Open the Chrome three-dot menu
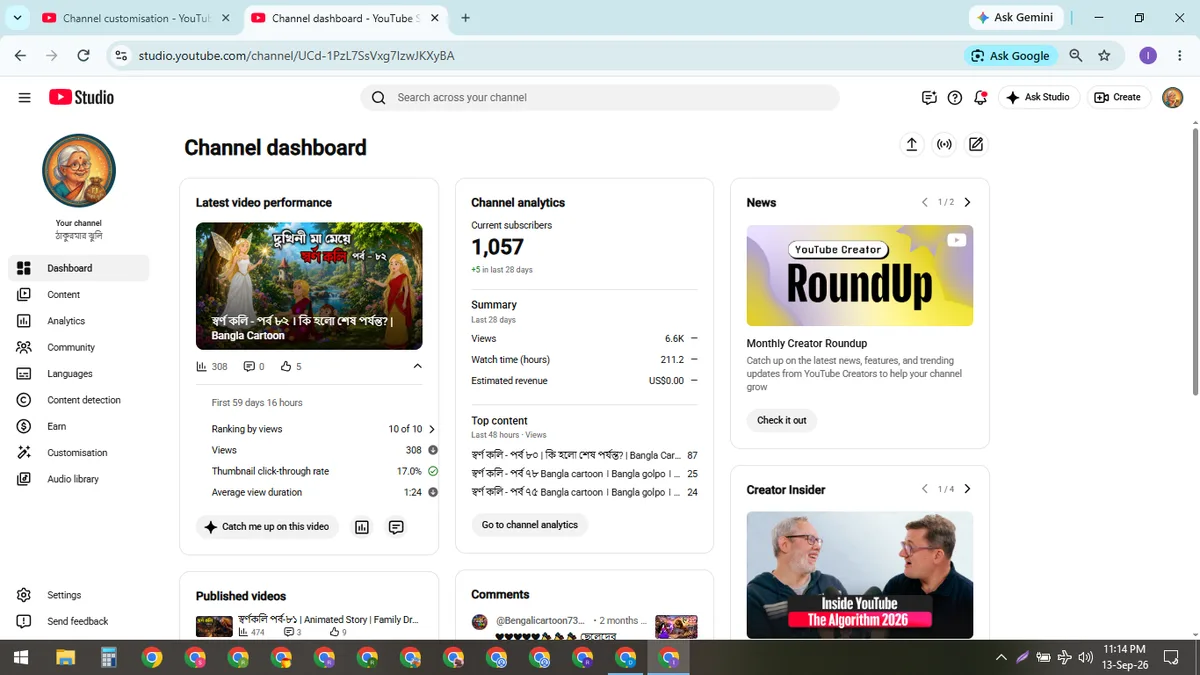This screenshot has height=675, width=1200. [x=1180, y=56]
